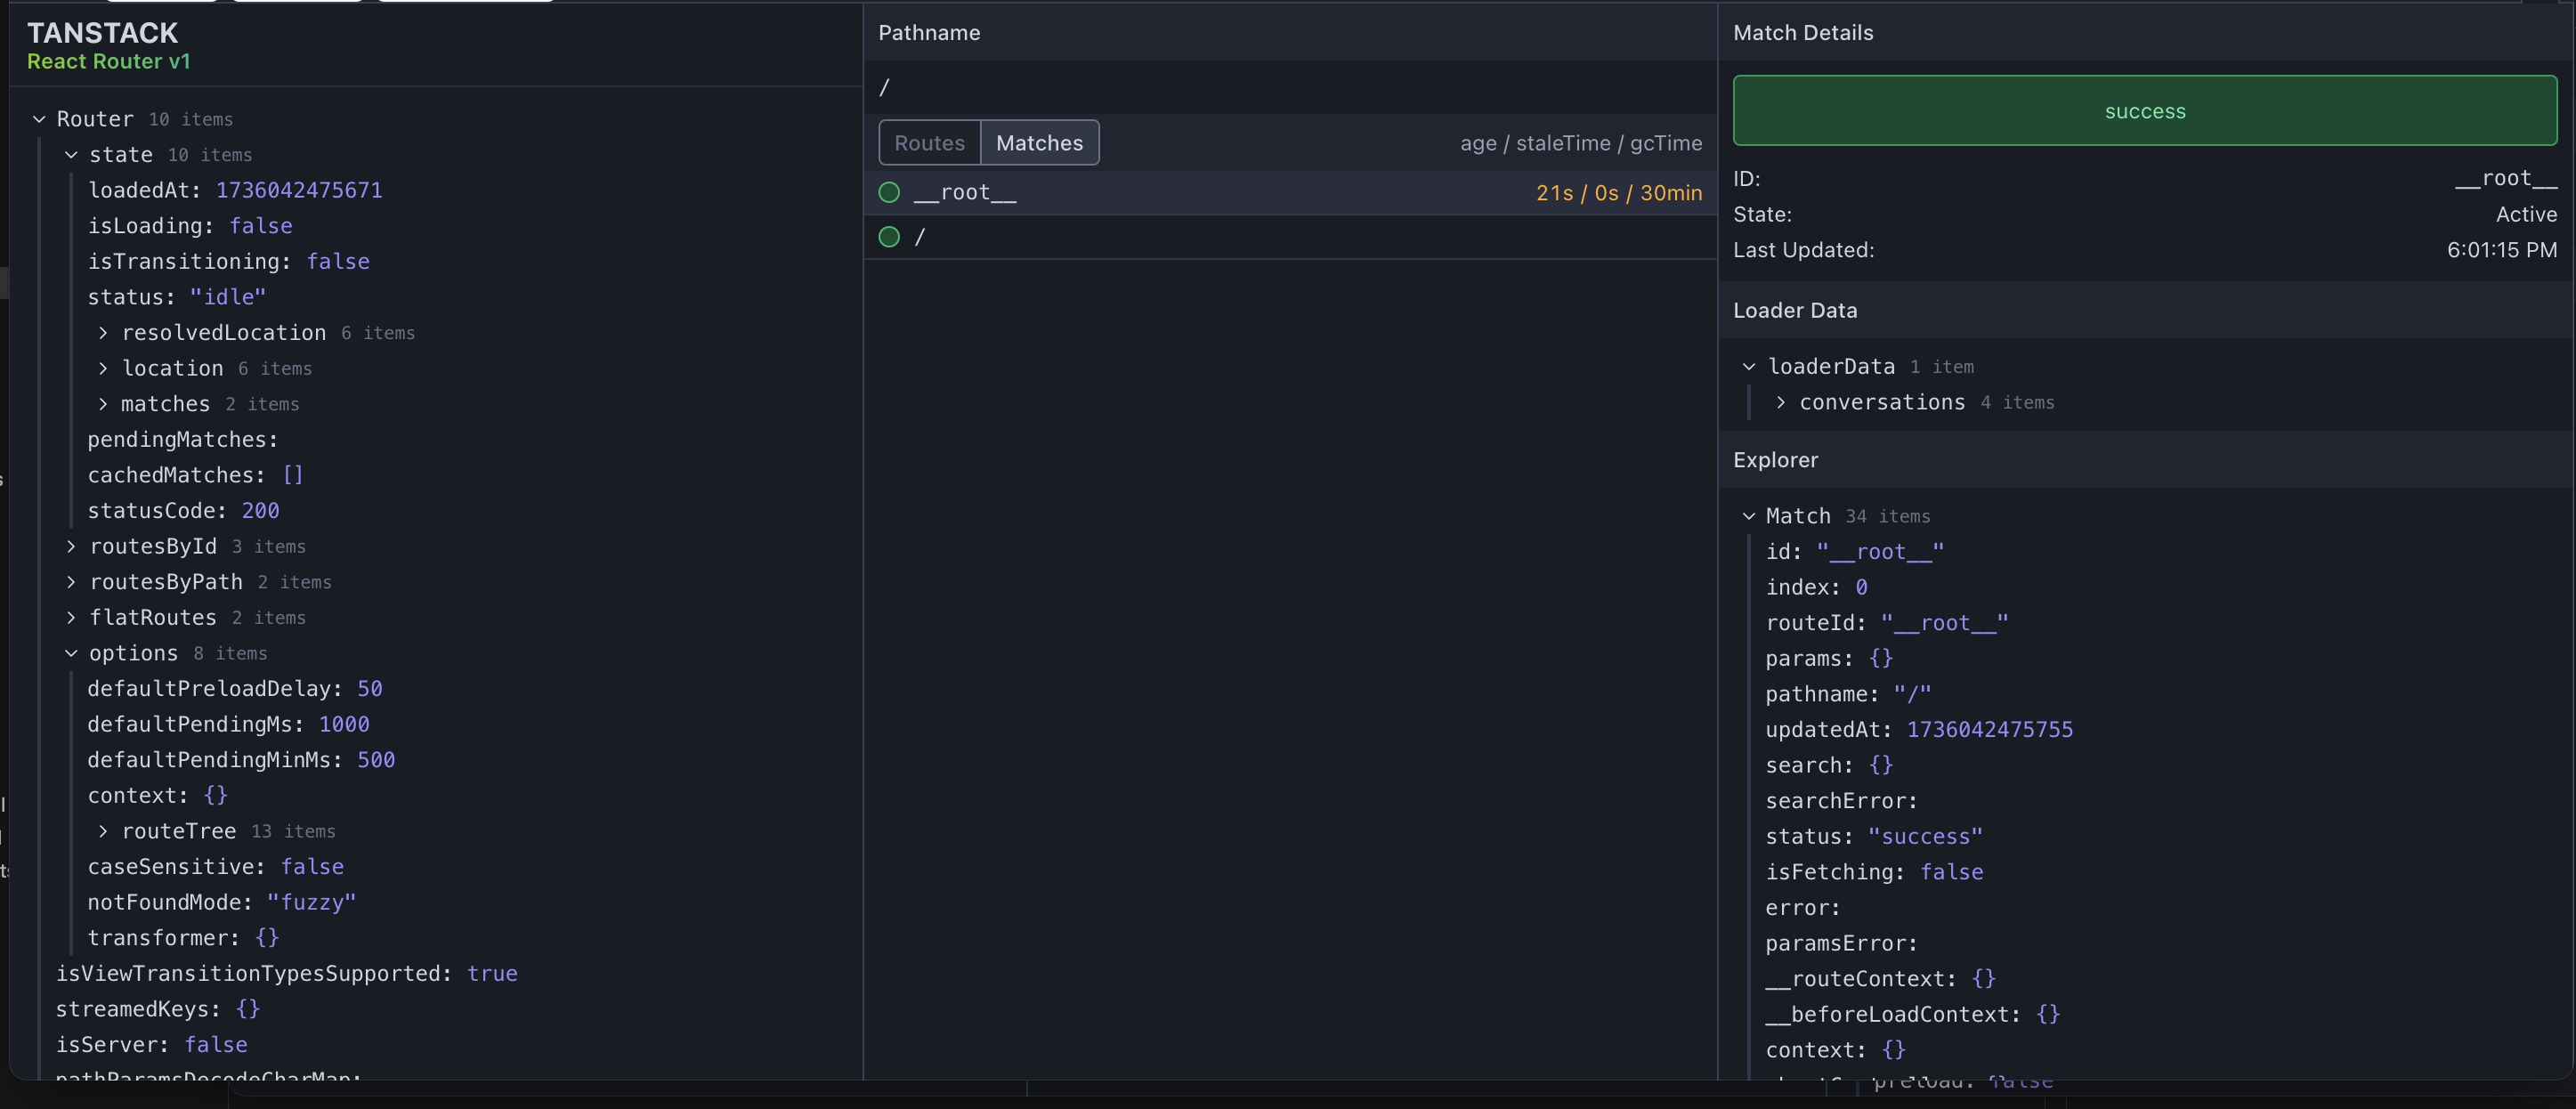Click the __beforeLoadContext: {} row
The height and width of the screenshot is (1109, 2576).
pos(1913,1015)
